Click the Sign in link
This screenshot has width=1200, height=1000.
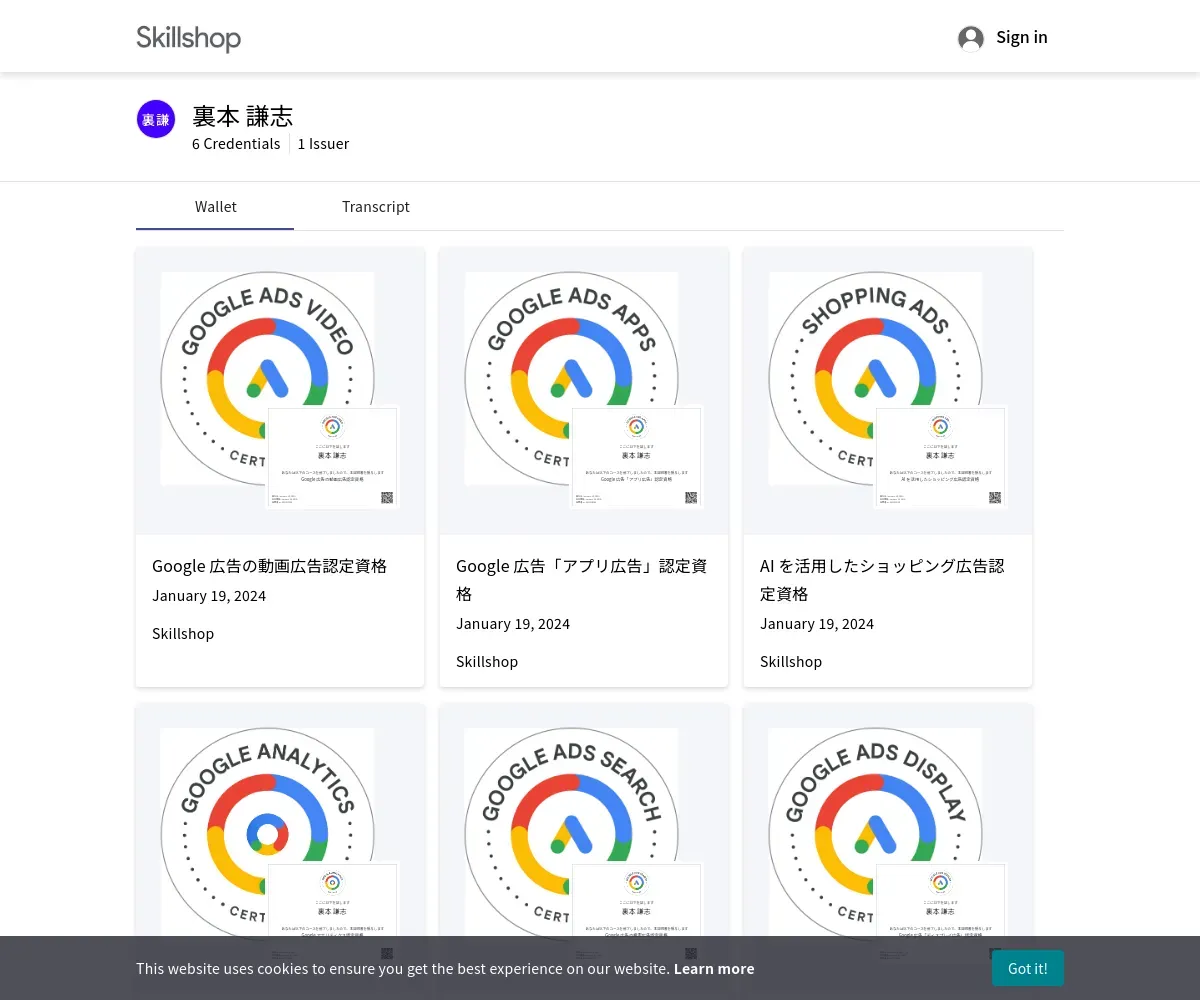click(1022, 37)
